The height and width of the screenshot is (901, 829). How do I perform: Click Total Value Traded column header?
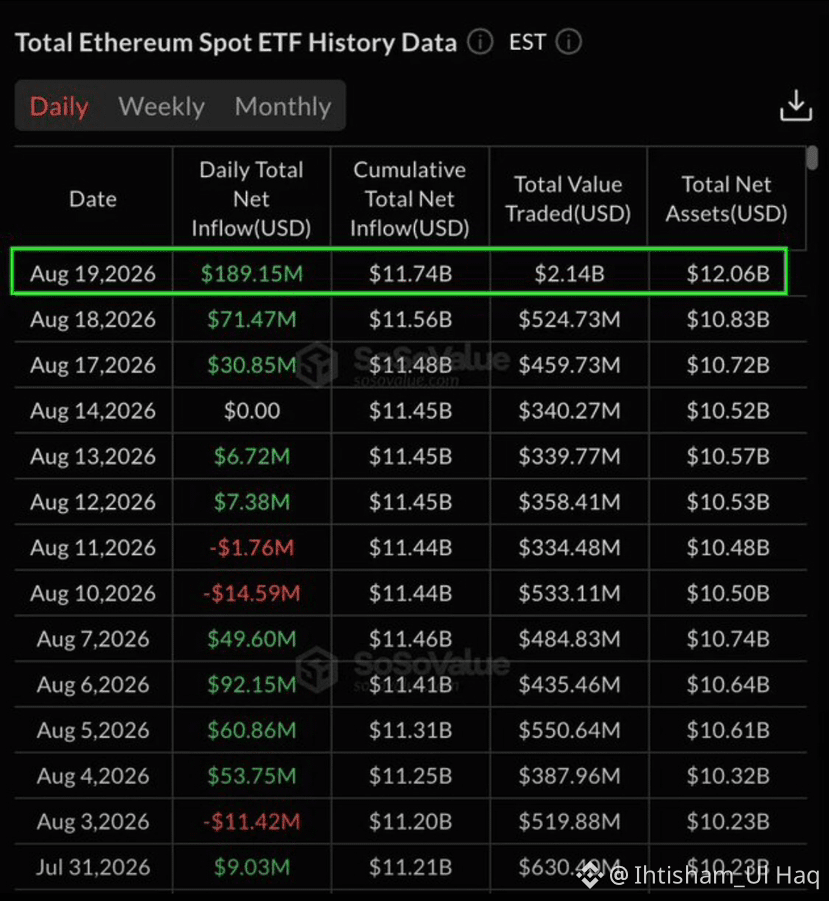click(568, 199)
